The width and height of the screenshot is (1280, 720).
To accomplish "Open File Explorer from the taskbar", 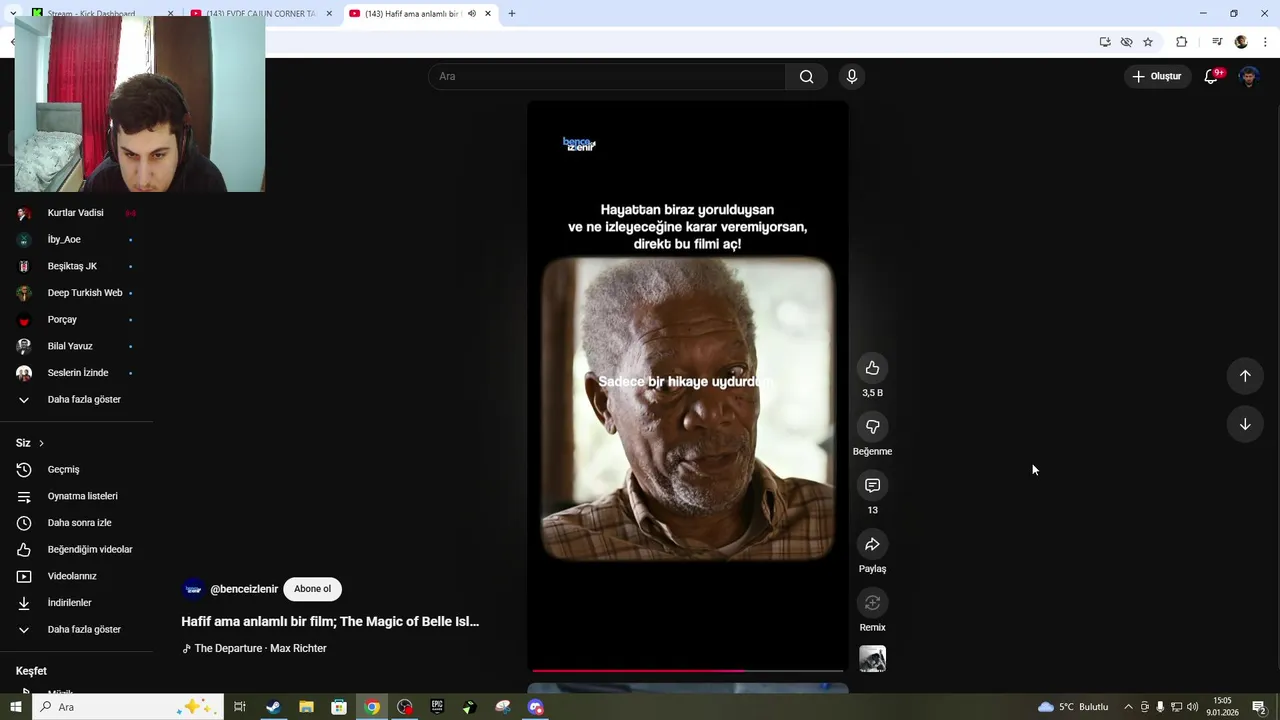I will click(x=306, y=707).
